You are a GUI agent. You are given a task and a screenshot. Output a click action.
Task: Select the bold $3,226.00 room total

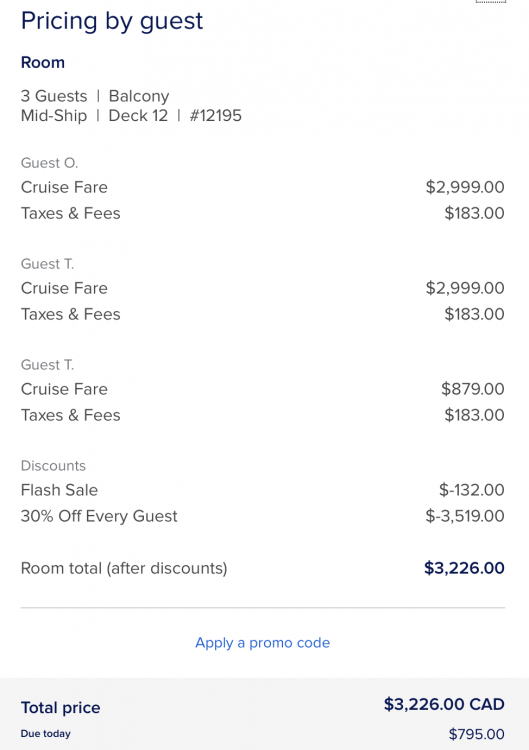[x=464, y=568]
